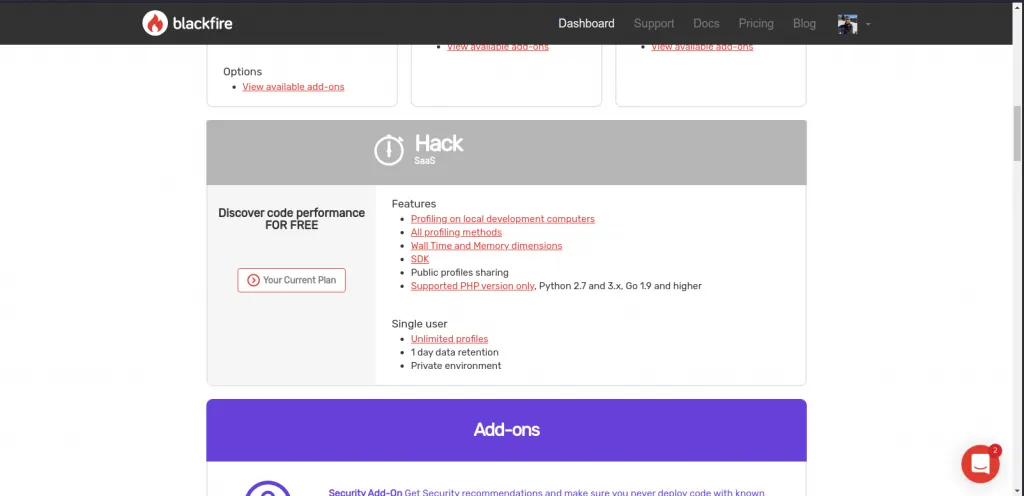The image size is (1024, 496).
Task: Navigate to the Pricing page
Action: click(756, 23)
